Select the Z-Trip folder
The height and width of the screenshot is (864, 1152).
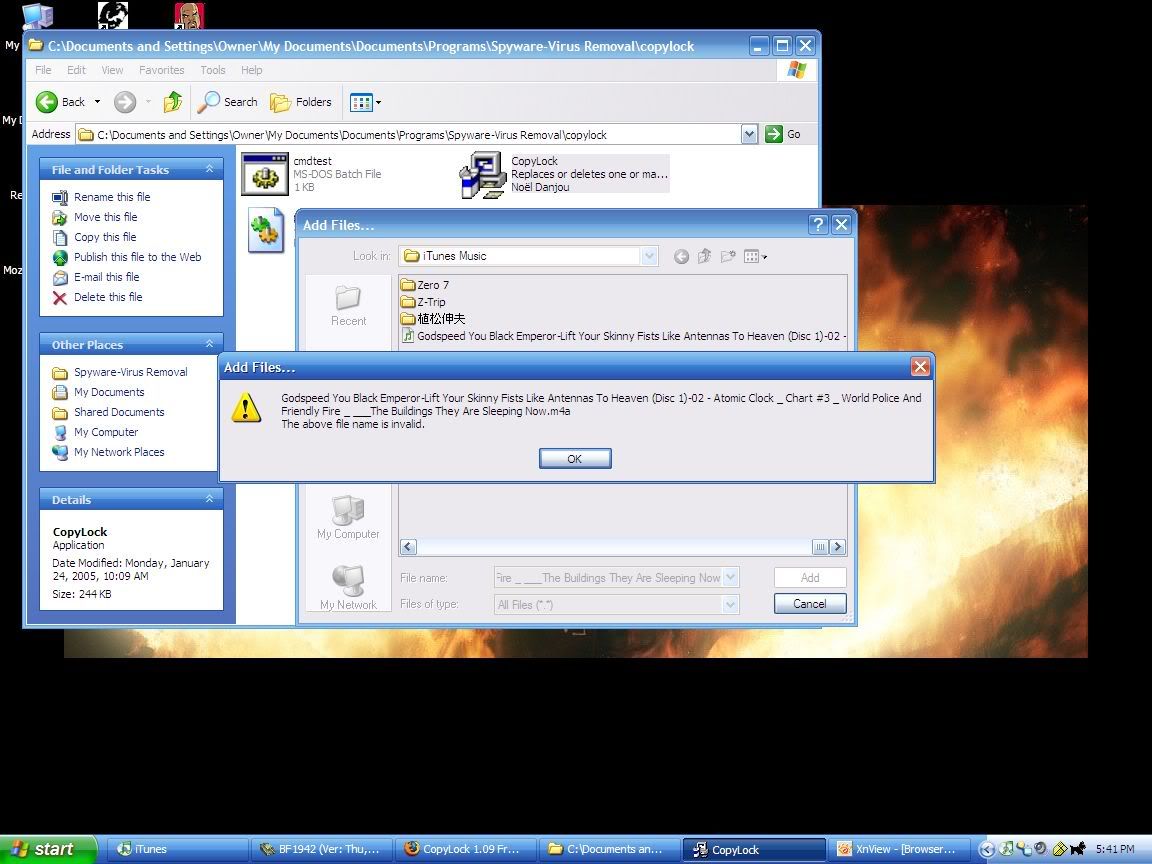click(x=423, y=302)
